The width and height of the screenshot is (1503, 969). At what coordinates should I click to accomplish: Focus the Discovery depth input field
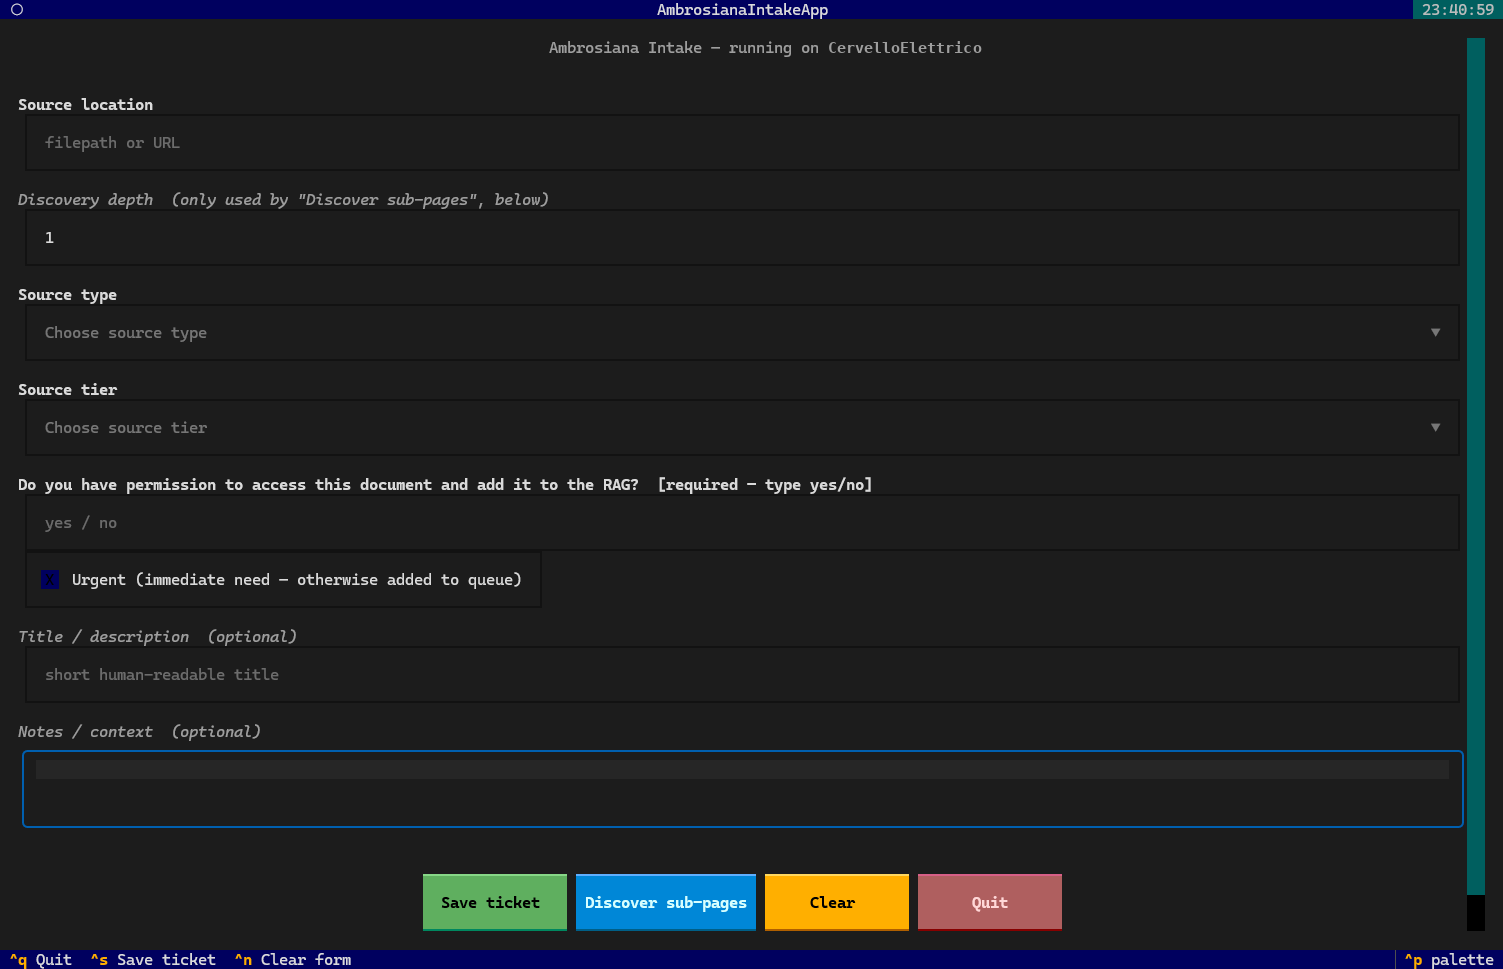click(742, 238)
